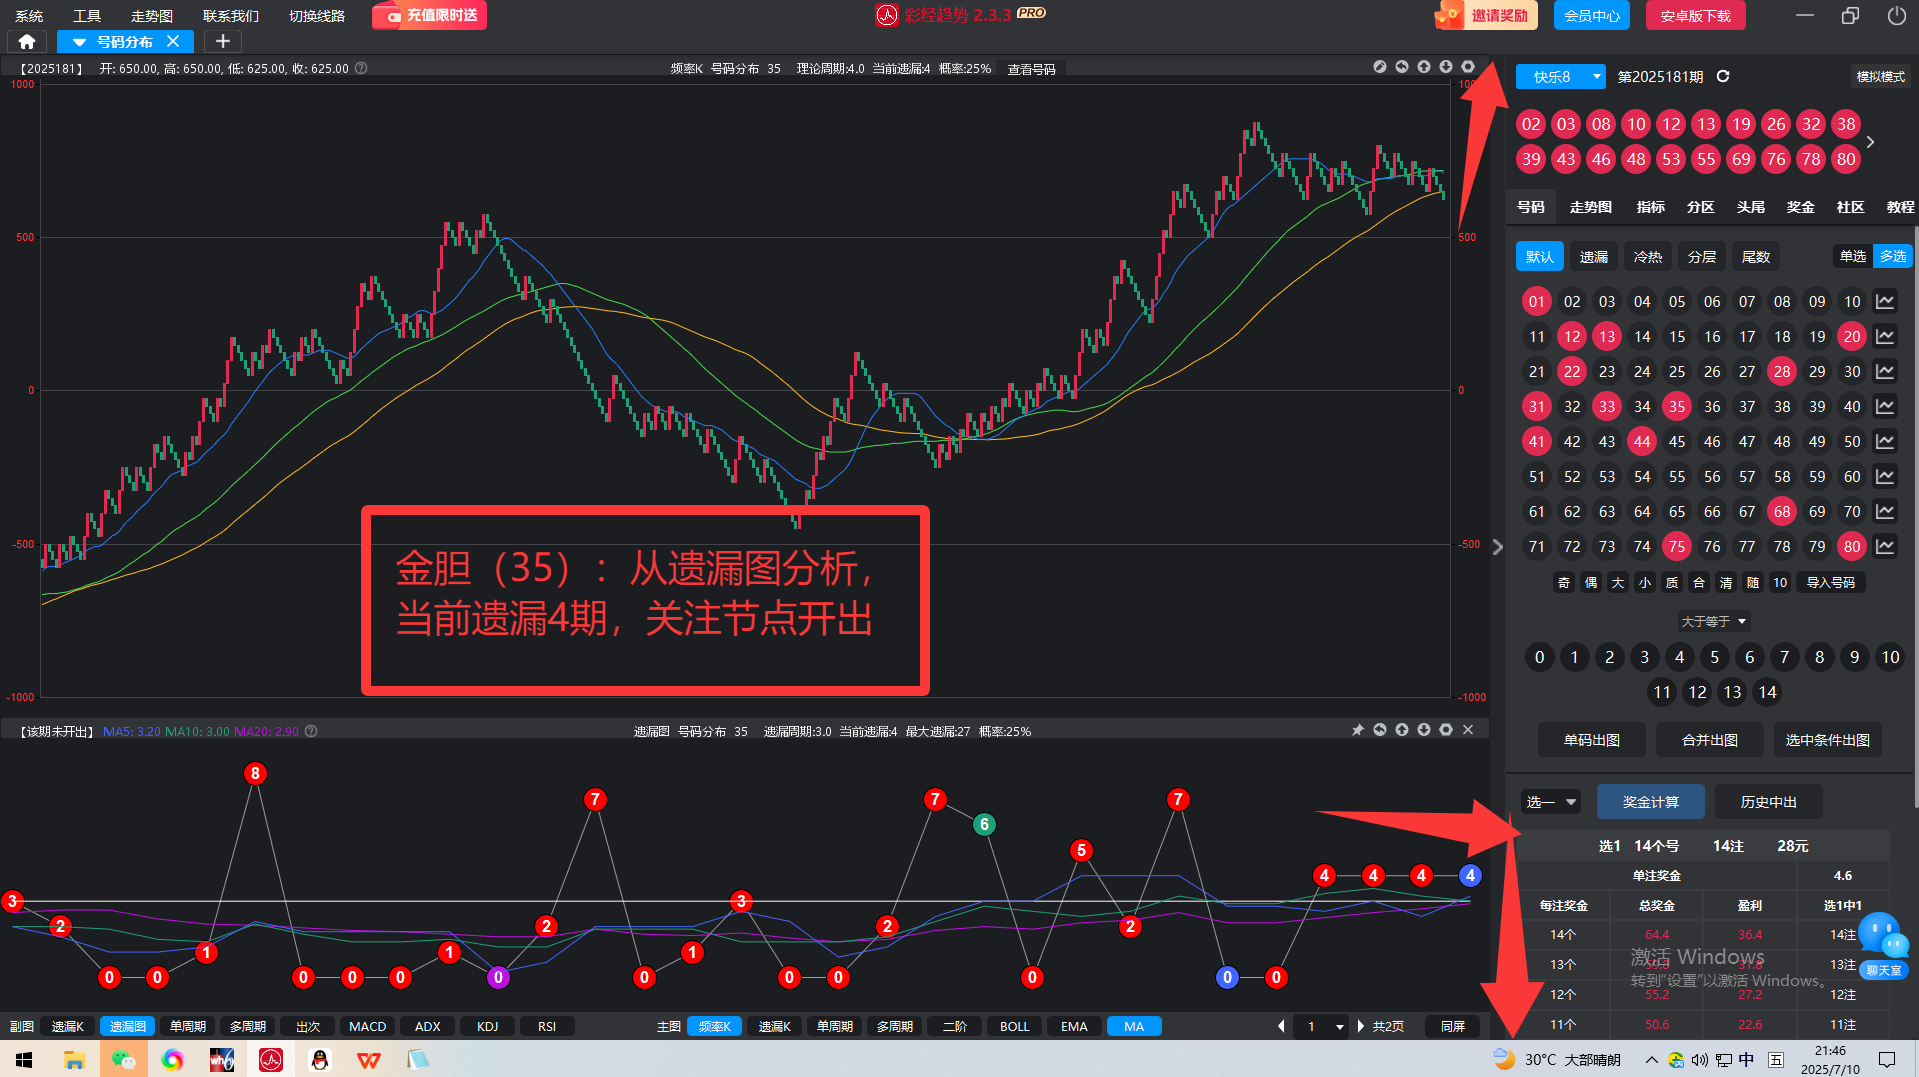The height and width of the screenshot is (1077, 1919).
Task: Toggle number 12 in the number grid
Action: coord(1572,336)
